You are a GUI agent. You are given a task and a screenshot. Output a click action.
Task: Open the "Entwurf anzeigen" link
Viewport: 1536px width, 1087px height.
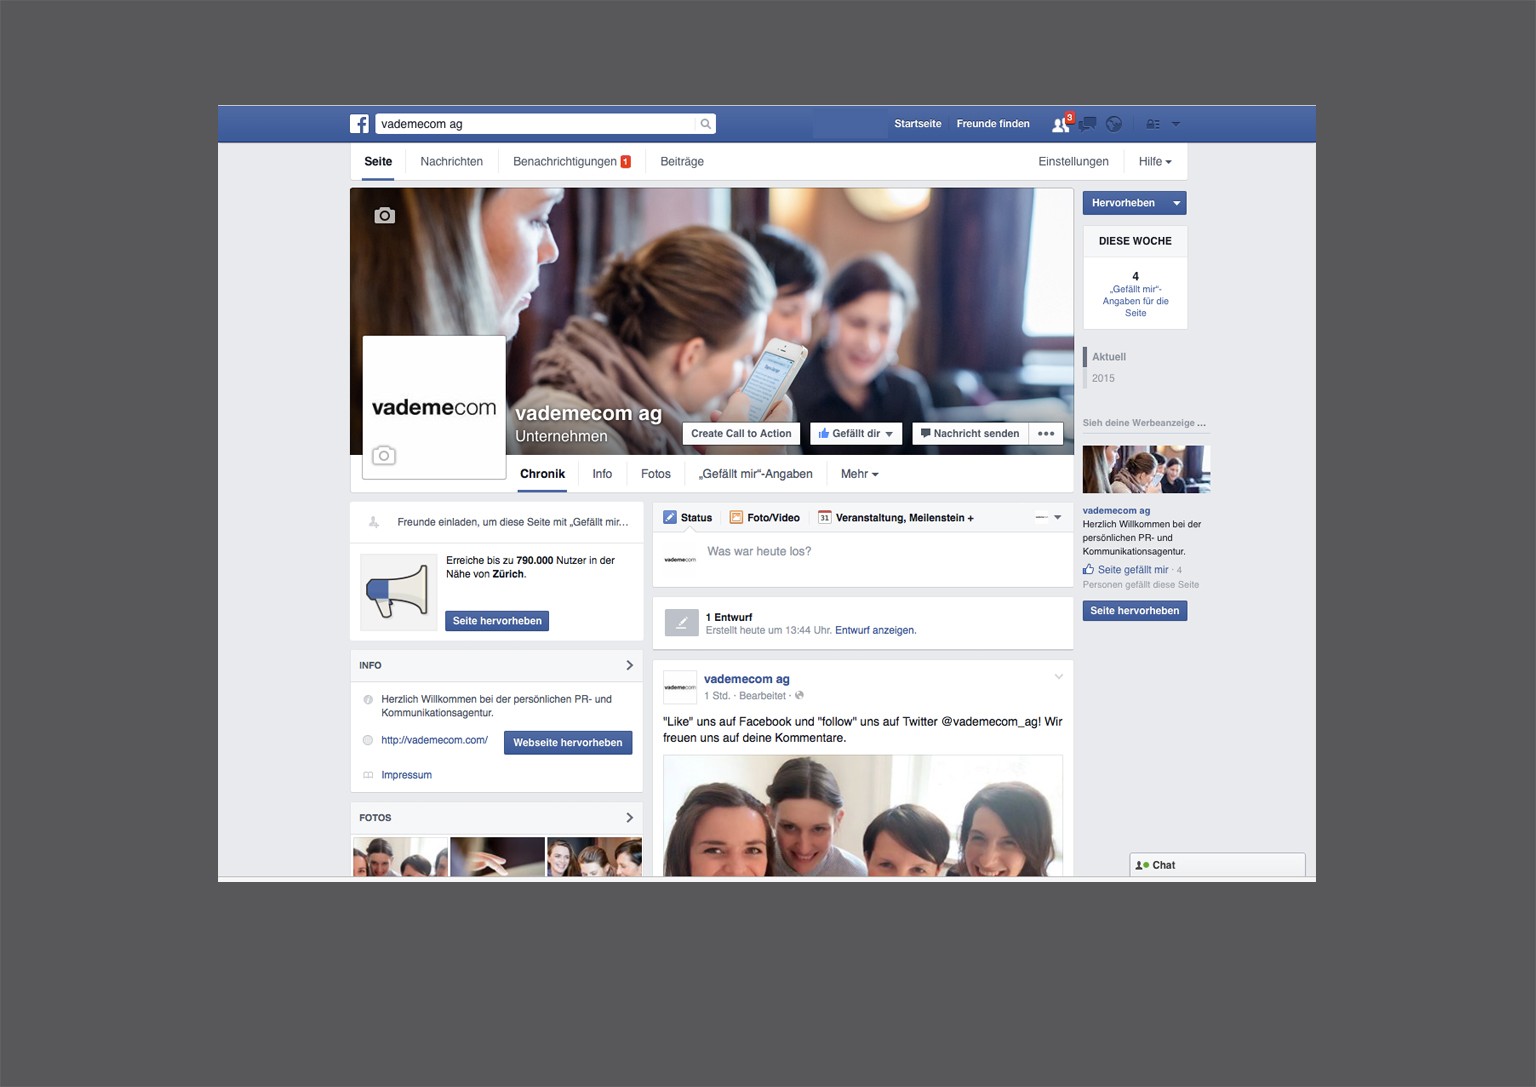875,631
